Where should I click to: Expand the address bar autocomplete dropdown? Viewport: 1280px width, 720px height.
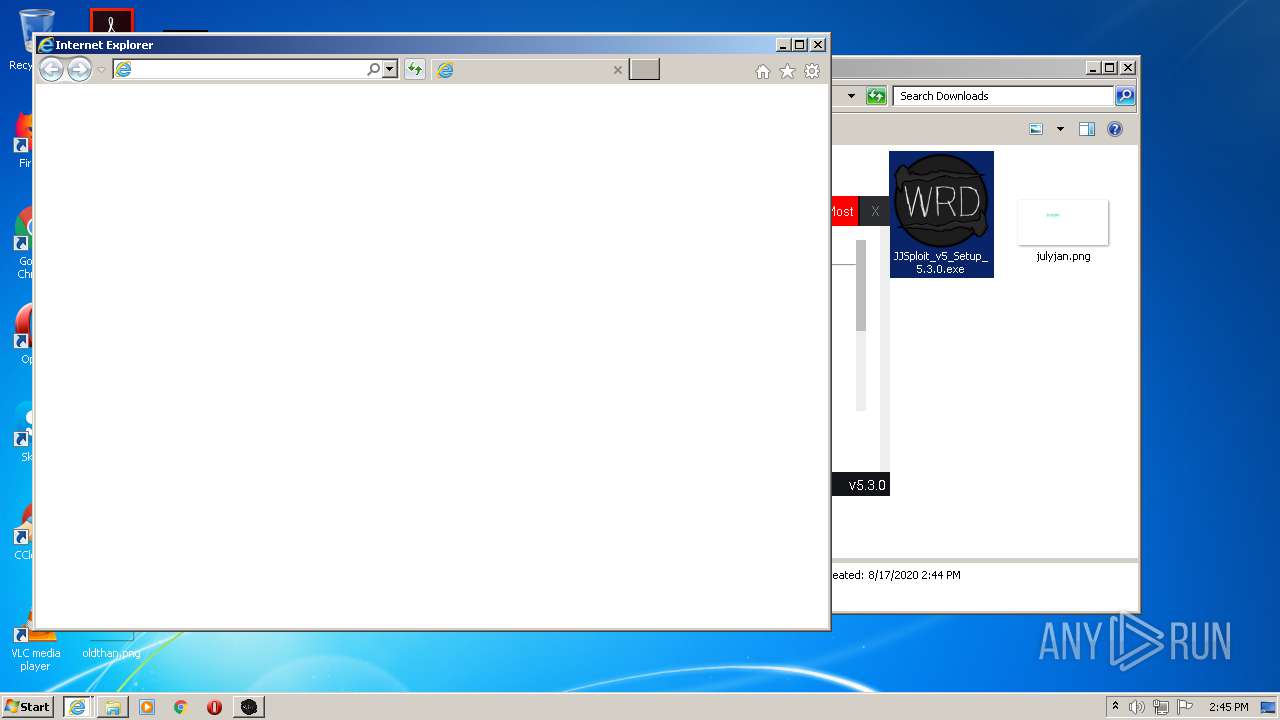tap(390, 69)
